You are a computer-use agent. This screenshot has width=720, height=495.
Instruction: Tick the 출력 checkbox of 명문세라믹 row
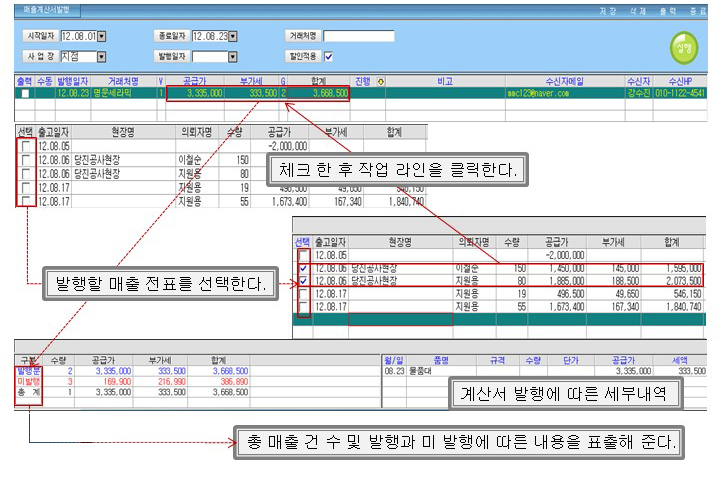[x=25, y=93]
